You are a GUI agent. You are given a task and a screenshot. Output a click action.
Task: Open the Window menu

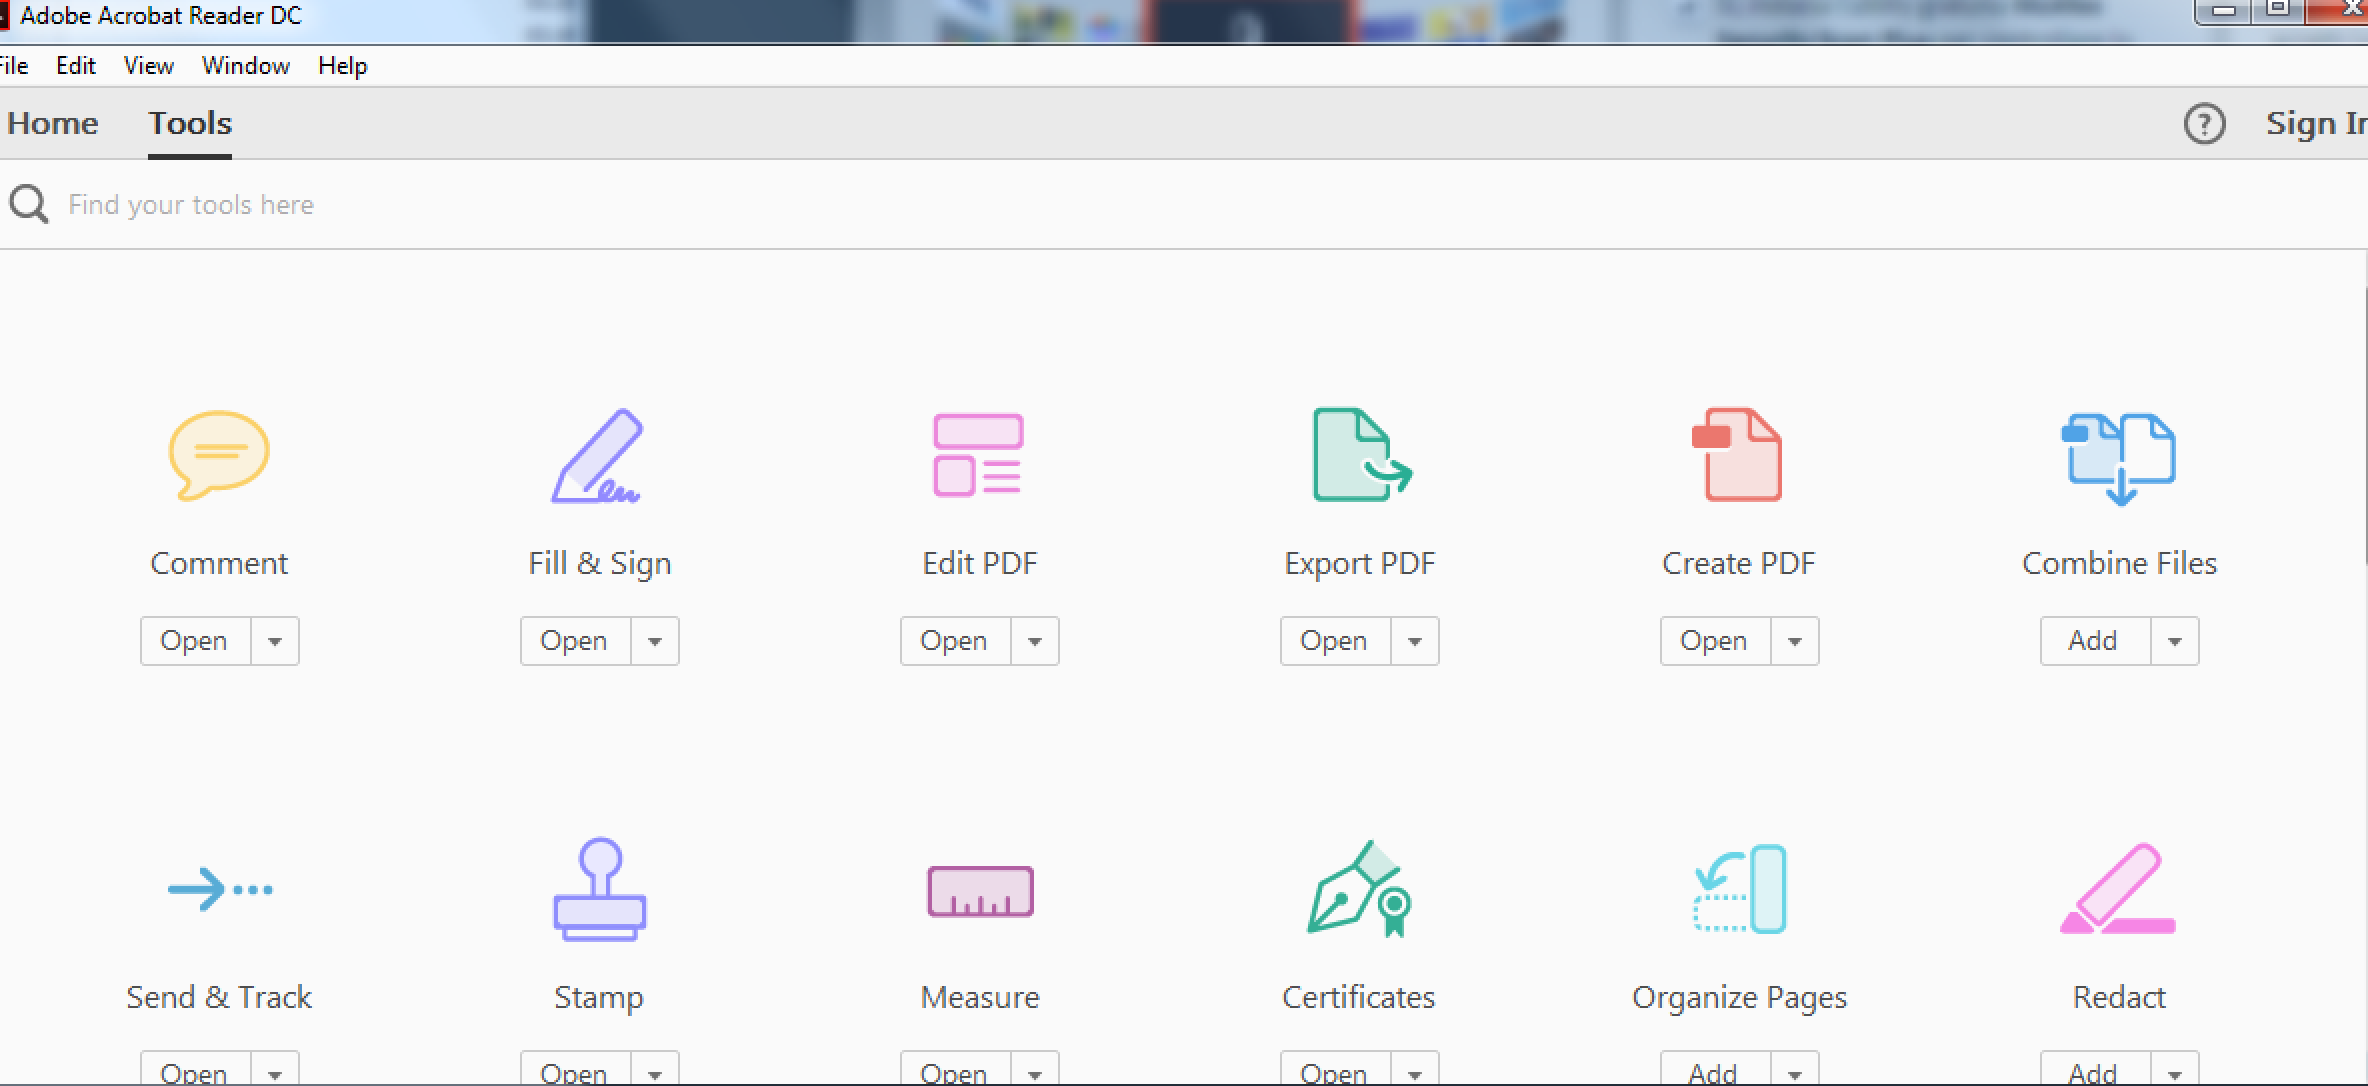pyautogui.click(x=246, y=66)
